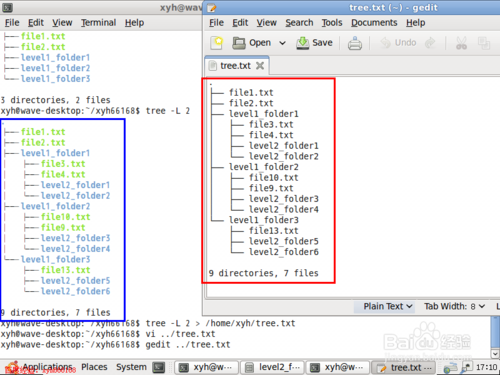This screenshot has width=500, height=375.
Task: Click the terminal scrollbar down arrow
Action: 495,353
